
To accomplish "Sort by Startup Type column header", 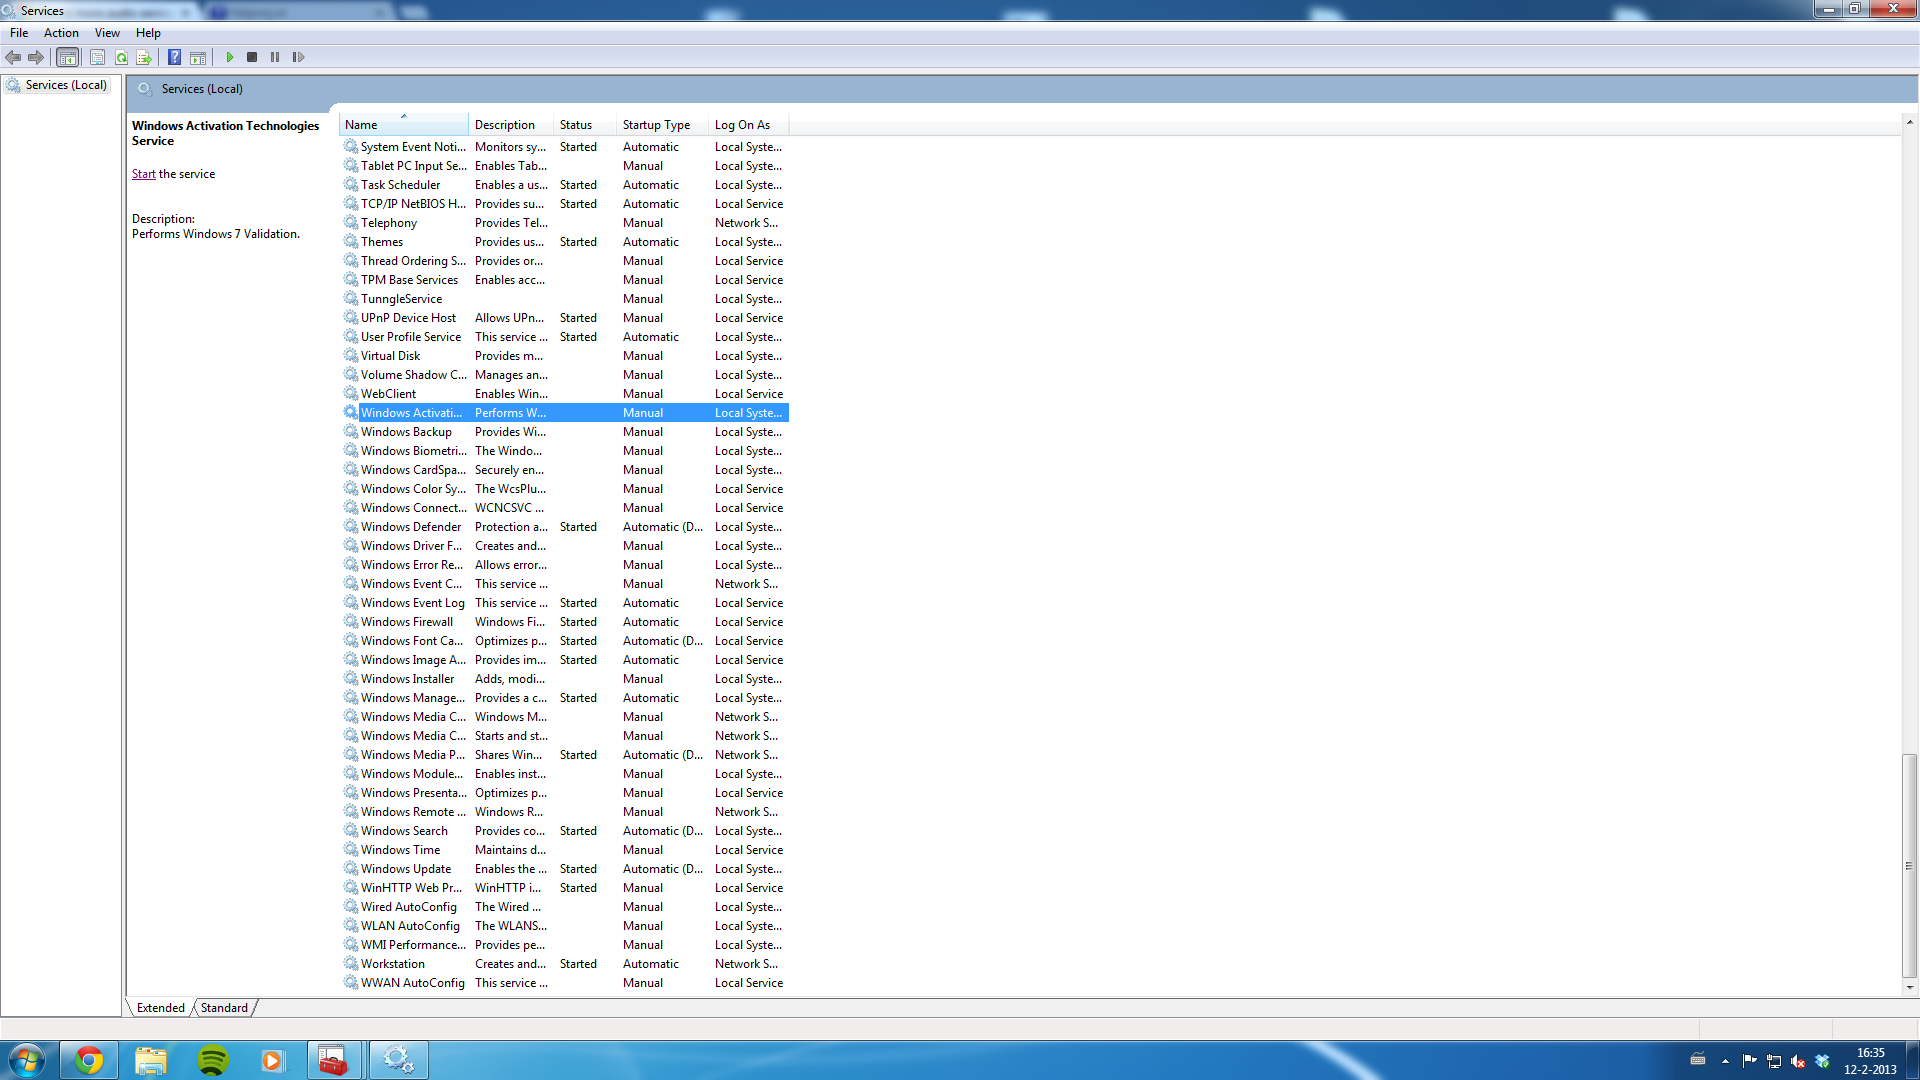I will [657, 125].
